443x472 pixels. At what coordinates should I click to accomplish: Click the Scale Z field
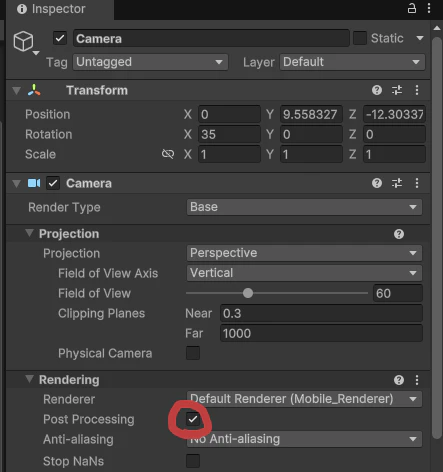pyautogui.click(x=394, y=154)
